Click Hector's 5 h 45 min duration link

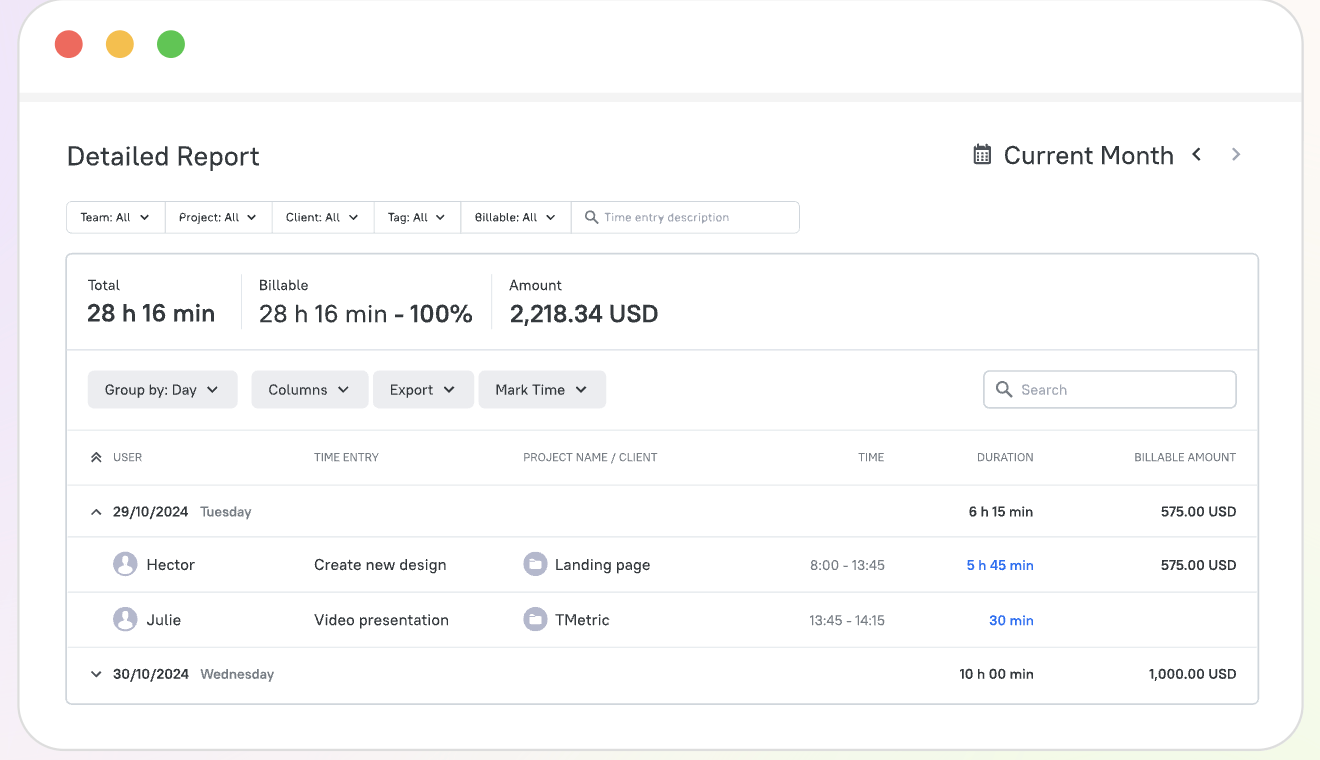pyautogui.click(x=1000, y=565)
